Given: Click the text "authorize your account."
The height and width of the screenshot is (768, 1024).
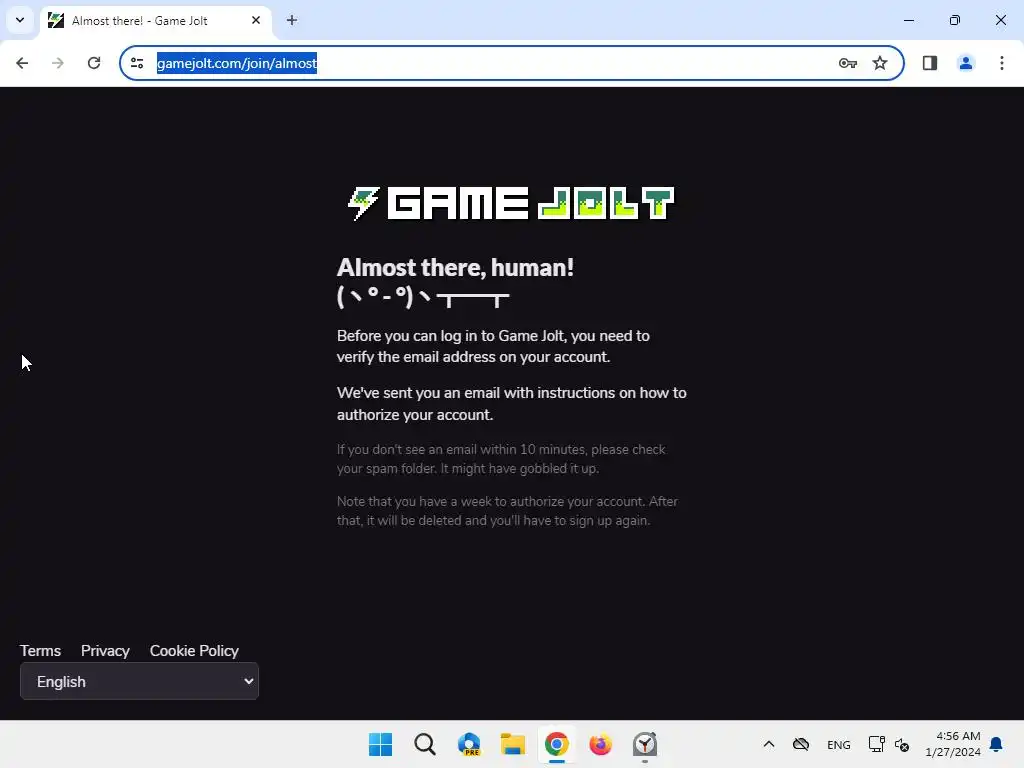Looking at the screenshot, I should (x=415, y=415).
